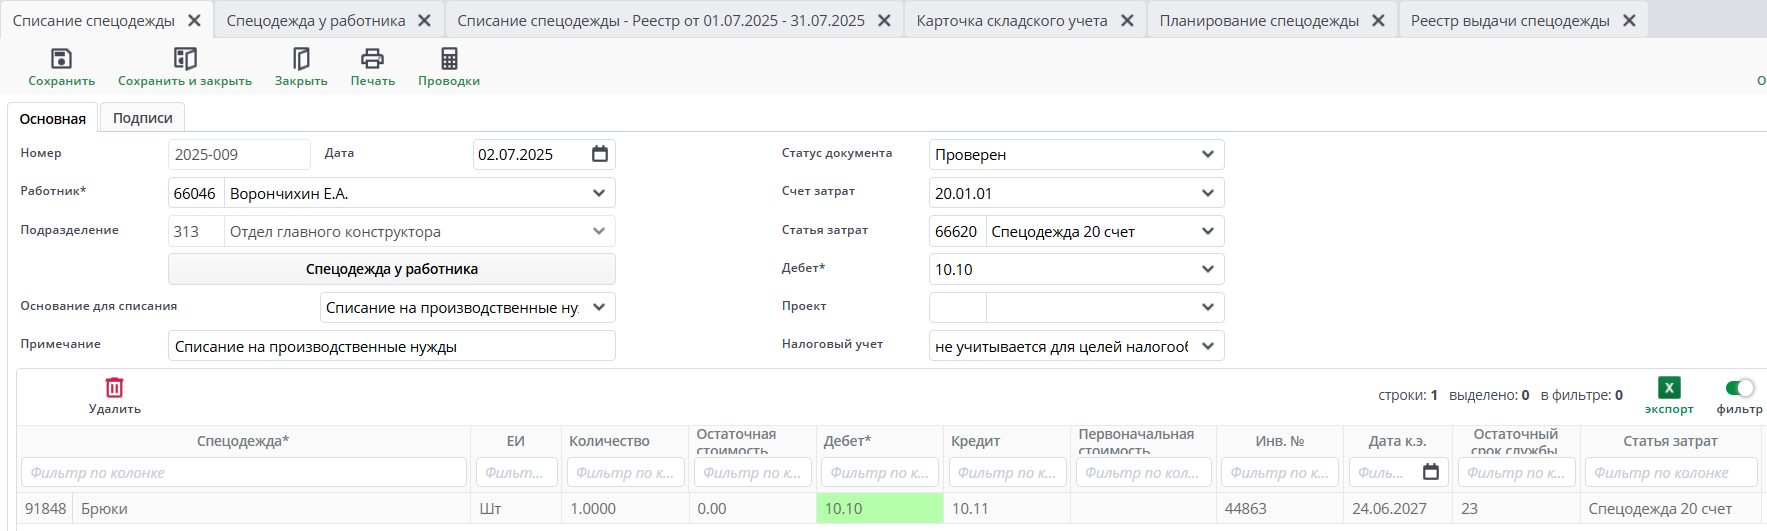This screenshot has height=531, width=1767.
Task: Export table to Excel (экспорт)
Action: click(x=1668, y=388)
